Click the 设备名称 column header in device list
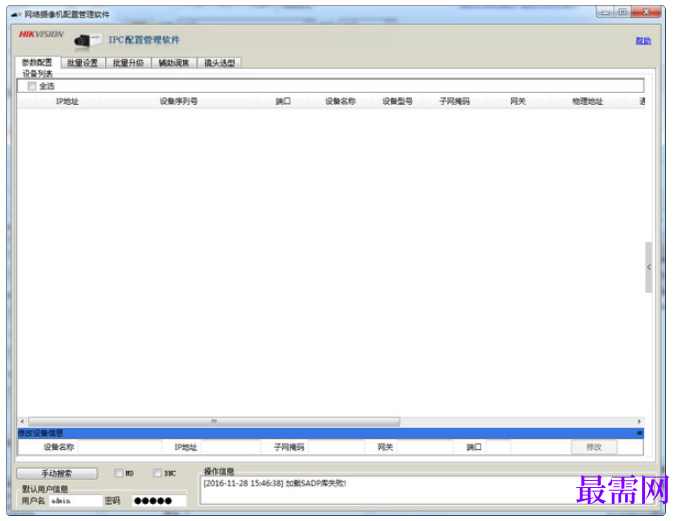 (340, 101)
